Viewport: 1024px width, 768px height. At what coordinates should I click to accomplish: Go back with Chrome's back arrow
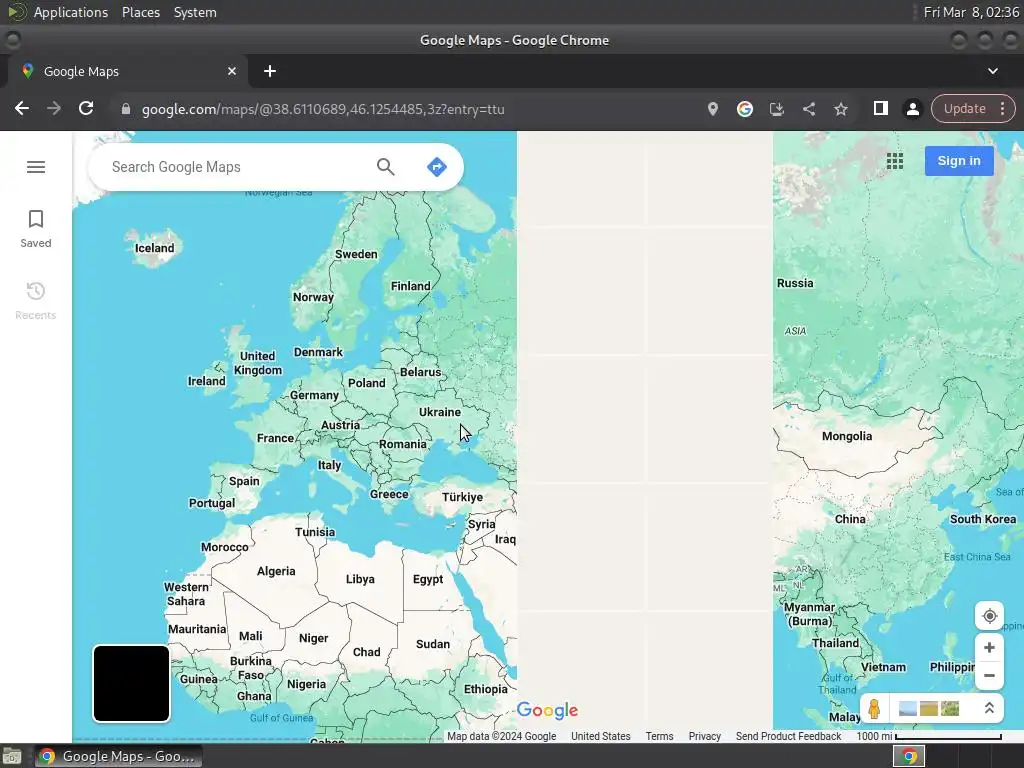[x=22, y=108]
